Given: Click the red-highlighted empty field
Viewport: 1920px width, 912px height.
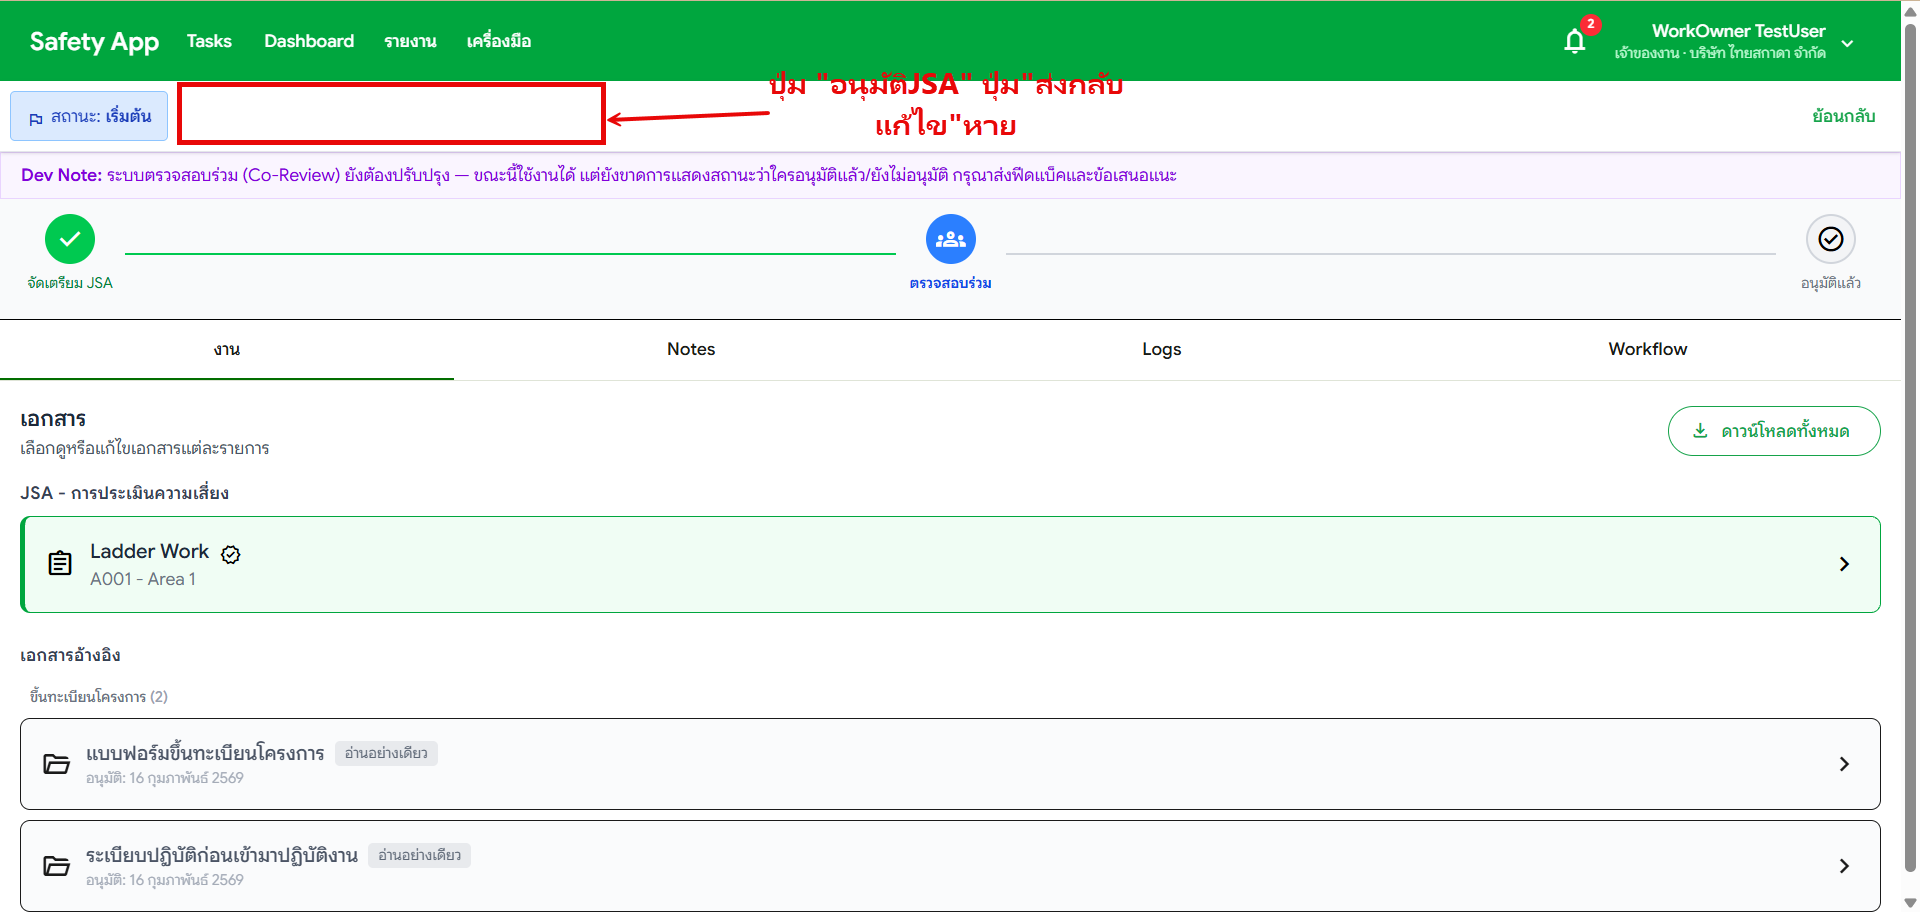Looking at the screenshot, I should point(390,114).
